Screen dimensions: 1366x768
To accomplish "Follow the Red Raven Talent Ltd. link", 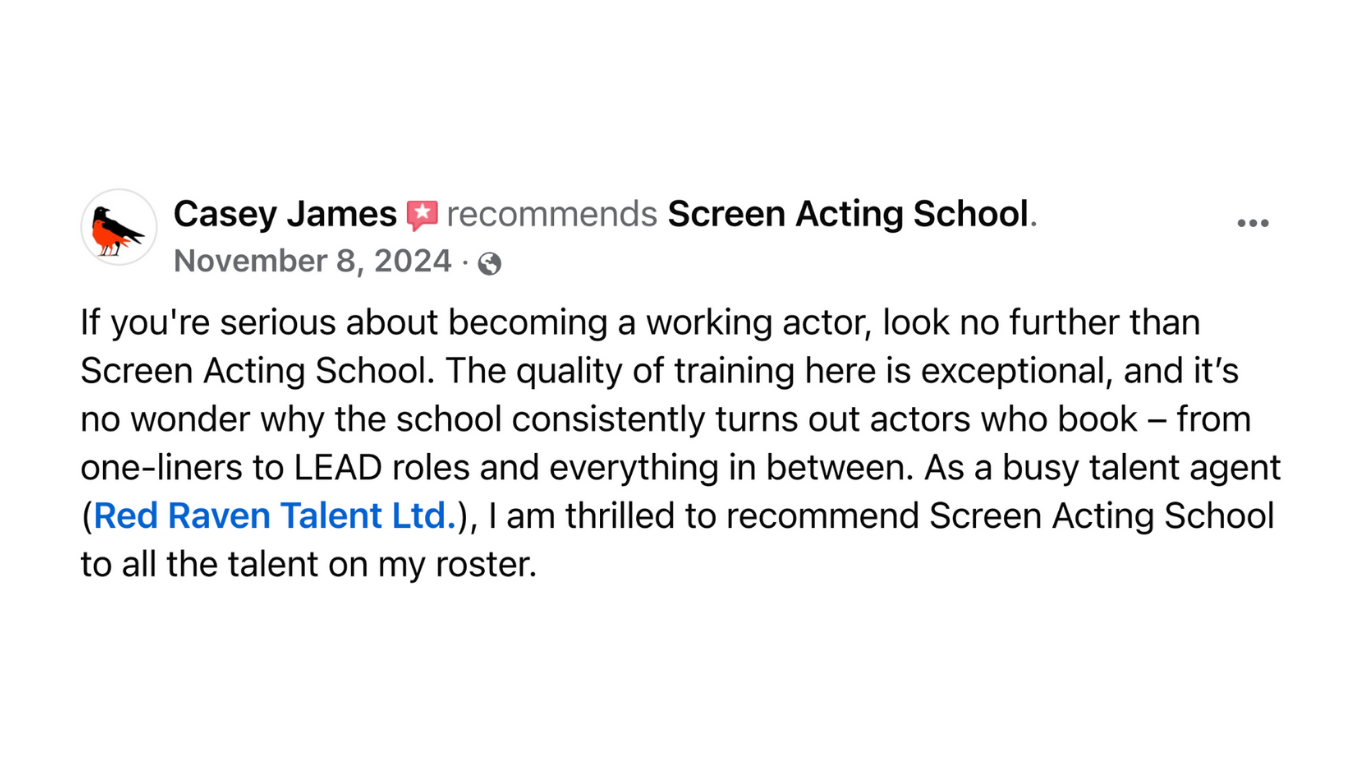I will [x=275, y=516].
